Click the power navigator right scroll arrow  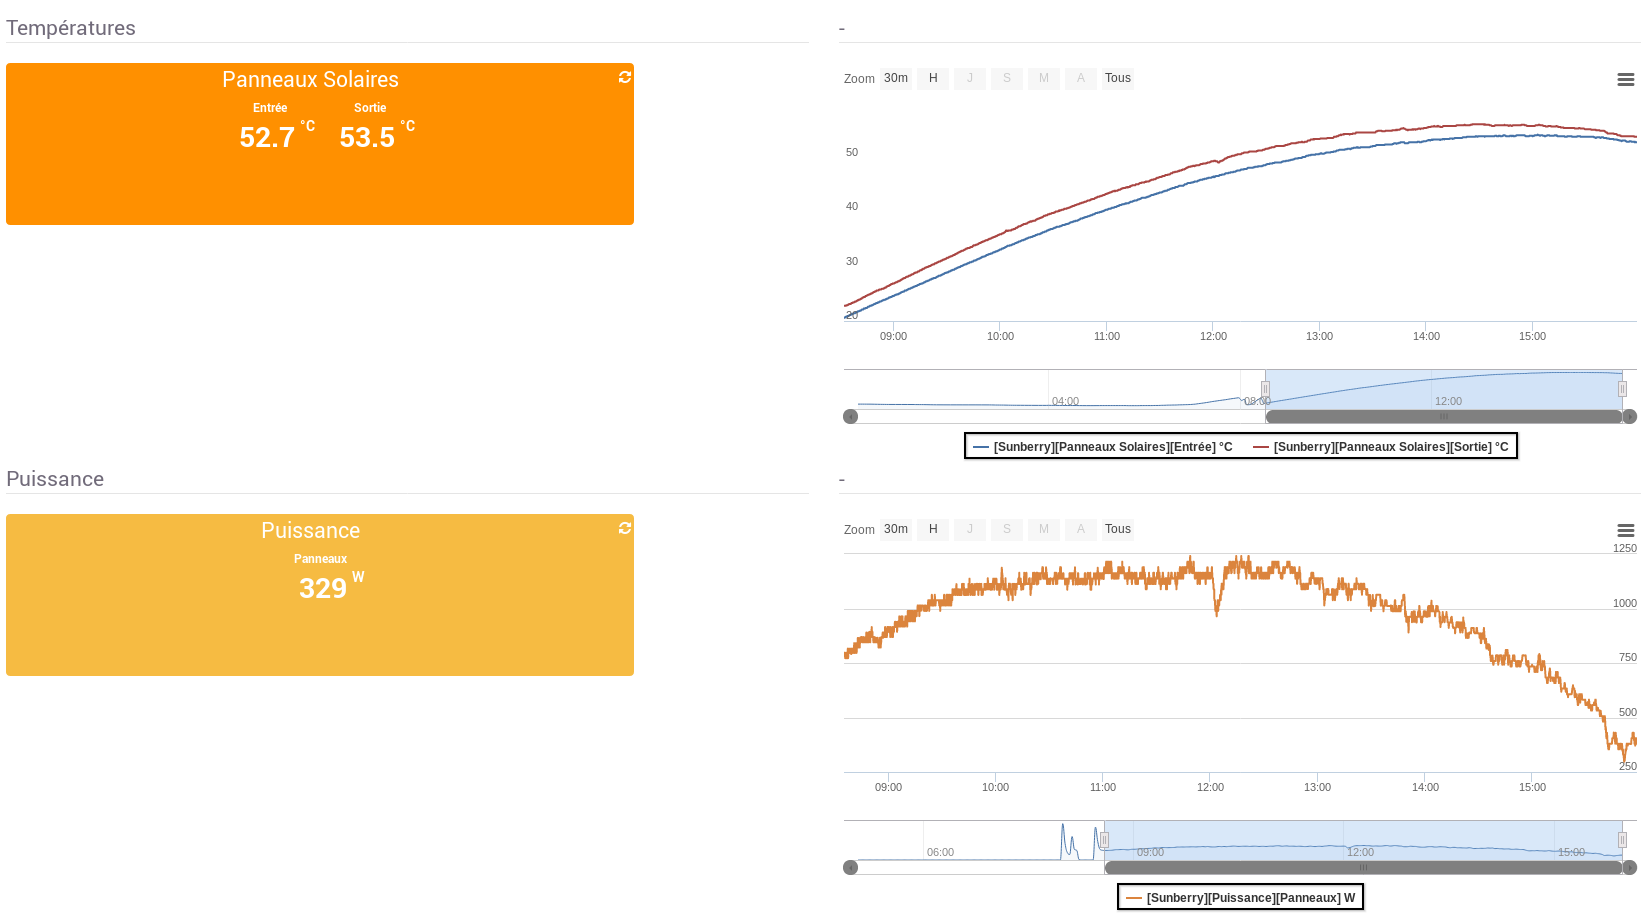click(1630, 868)
